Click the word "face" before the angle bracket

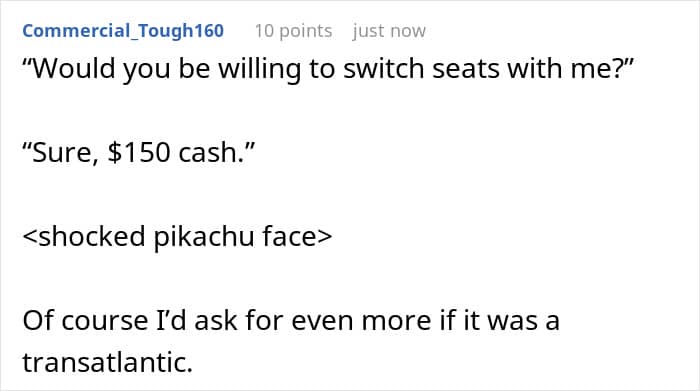pyautogui.click(x=290, y=236)
